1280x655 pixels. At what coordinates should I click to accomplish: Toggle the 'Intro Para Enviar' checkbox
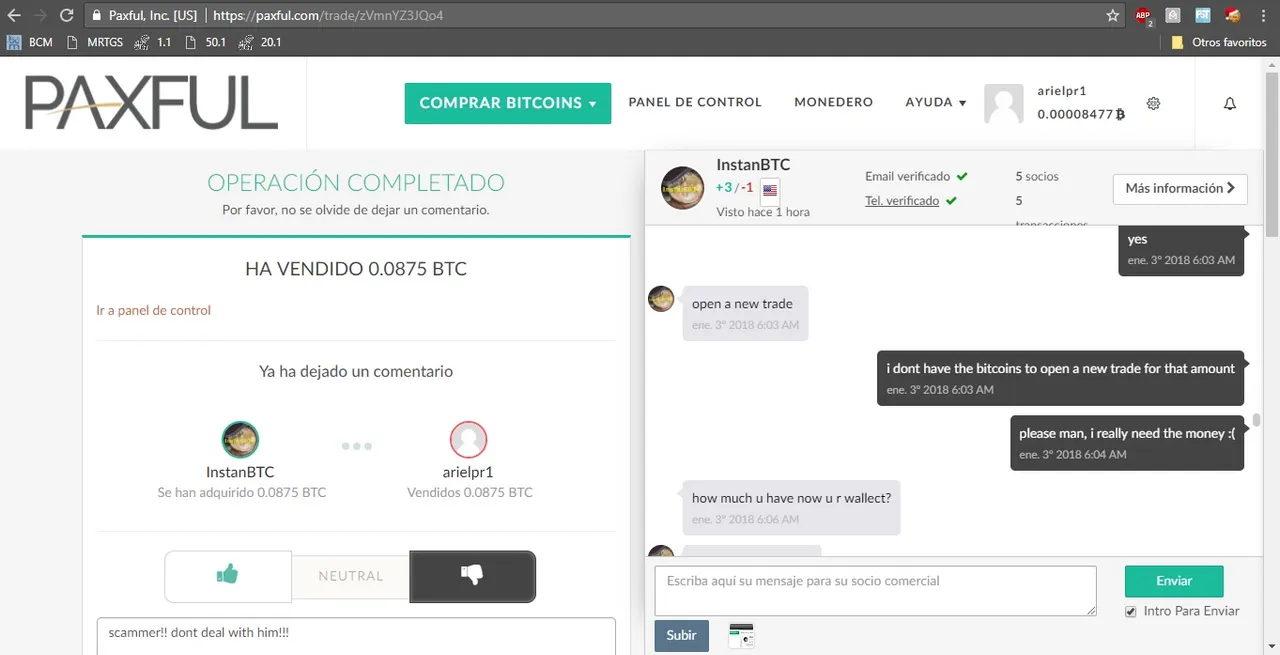(1131, 611)
